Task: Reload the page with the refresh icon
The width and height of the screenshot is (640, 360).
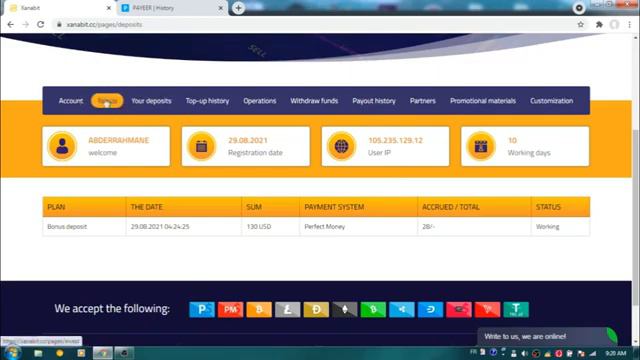Action: (x=40, y=24)
